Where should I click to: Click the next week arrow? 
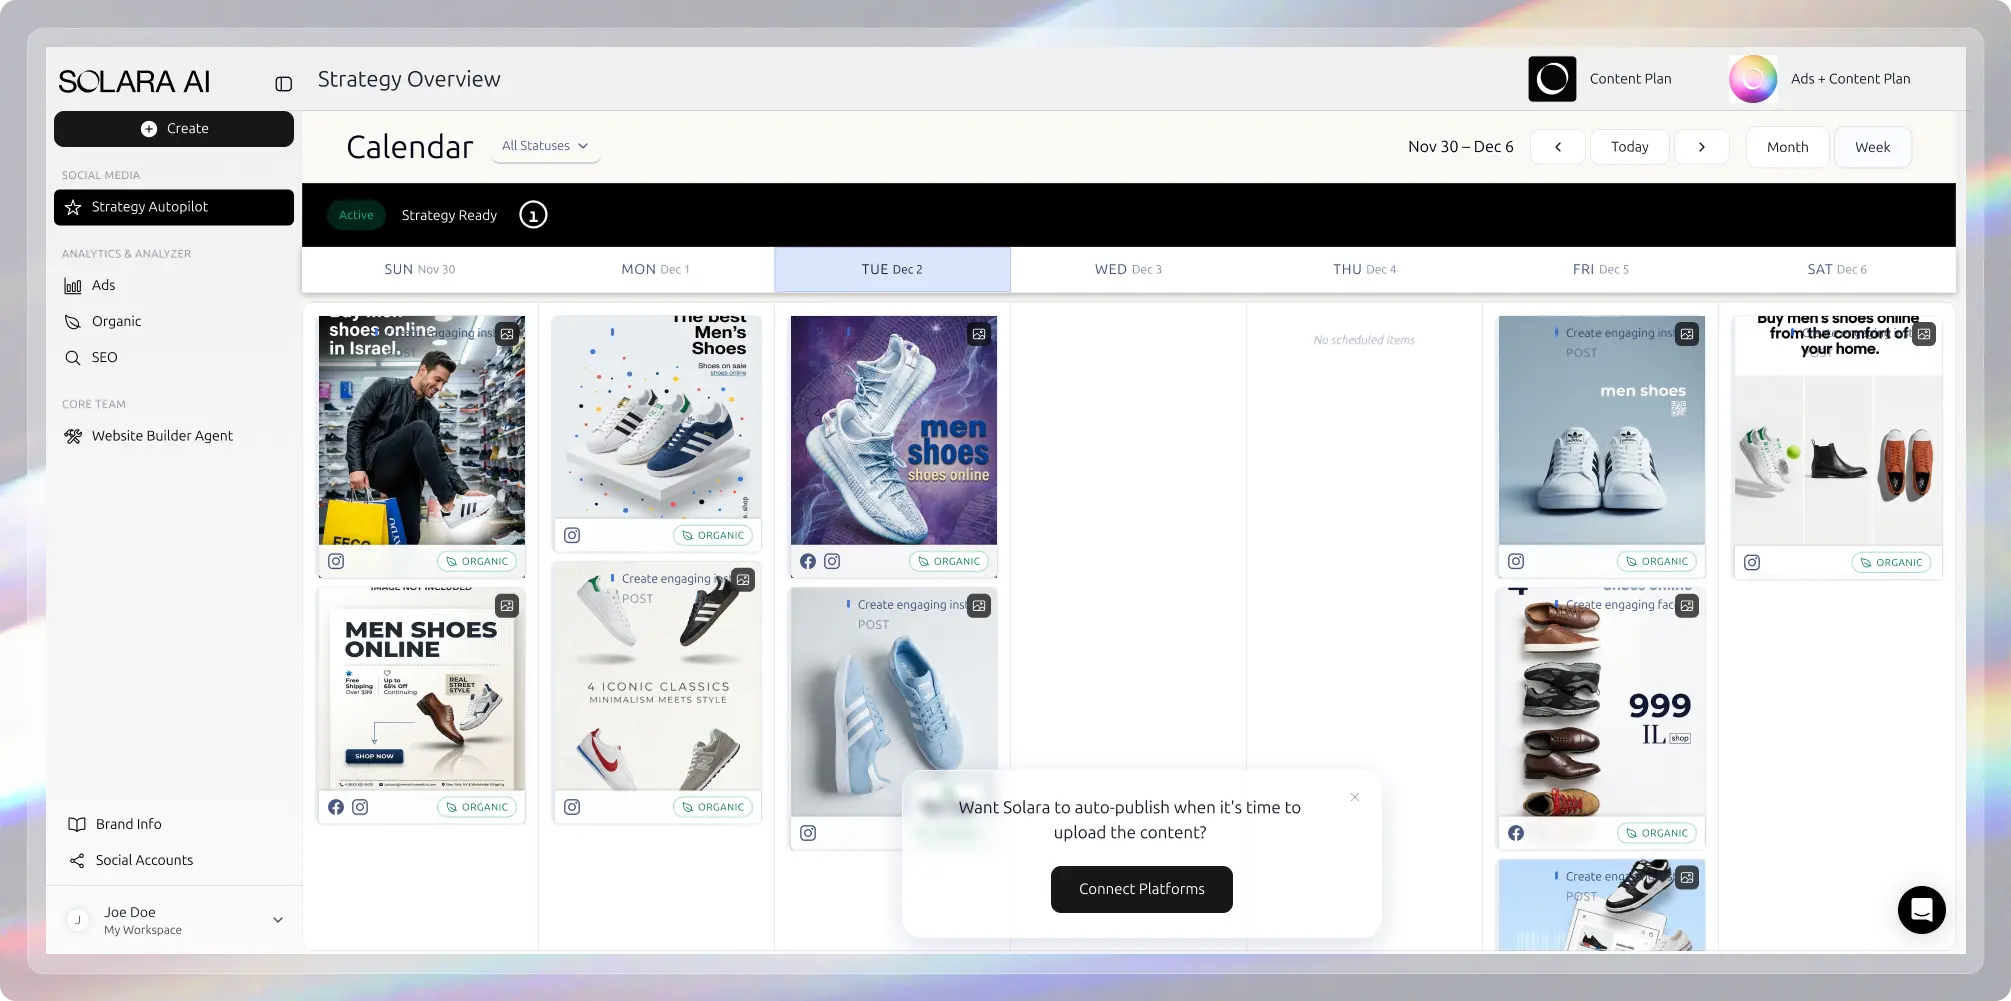[x=1702, y=146]
